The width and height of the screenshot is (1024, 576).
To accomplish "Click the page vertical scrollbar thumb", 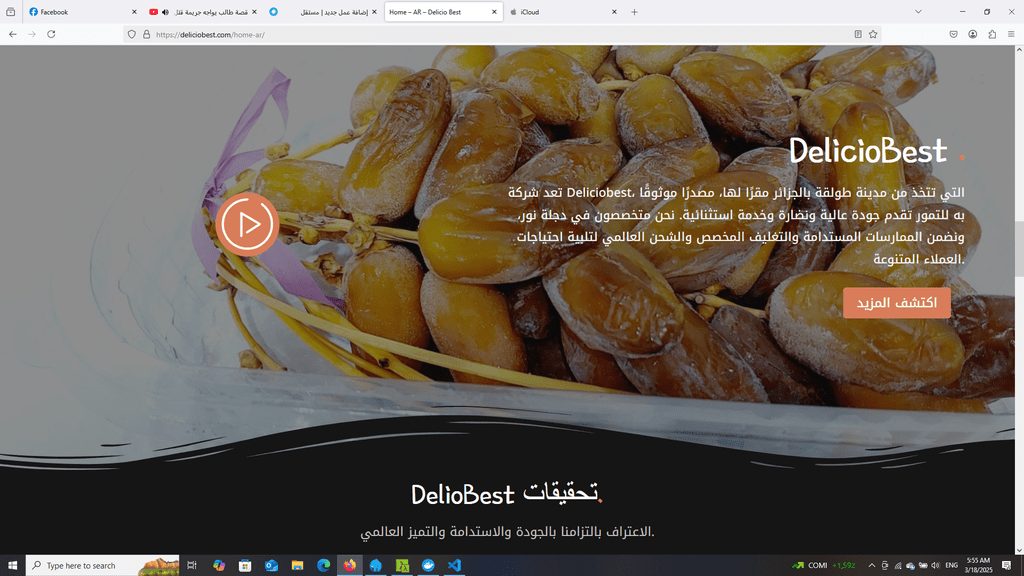I will click(x=1019, y=249).
